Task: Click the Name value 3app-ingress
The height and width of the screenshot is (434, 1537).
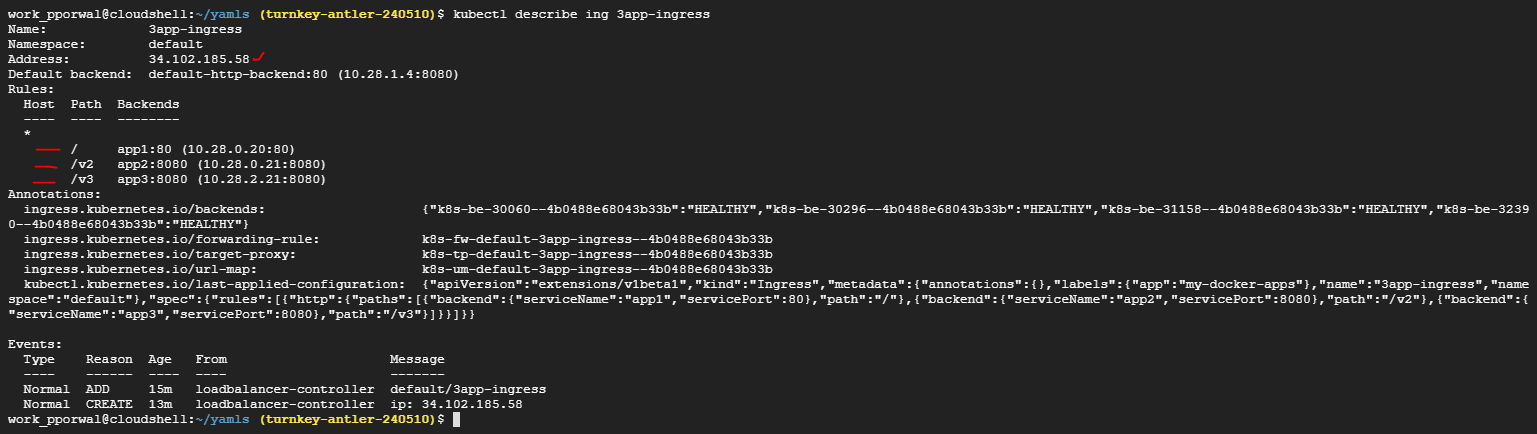Action: click(195, 30)
